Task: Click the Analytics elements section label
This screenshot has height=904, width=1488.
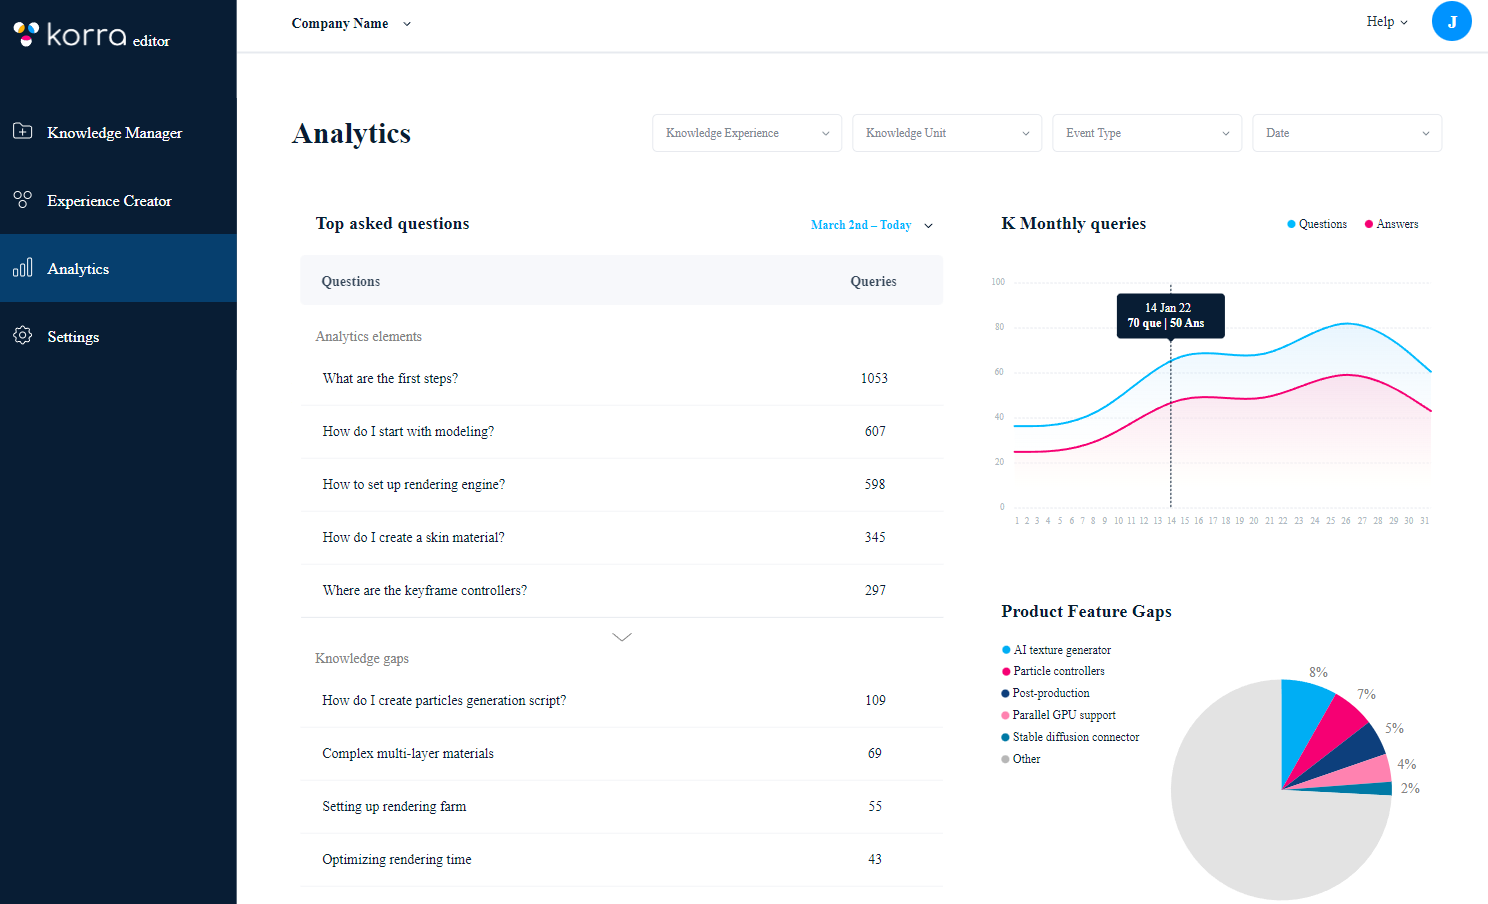Action: coord(368,337)
